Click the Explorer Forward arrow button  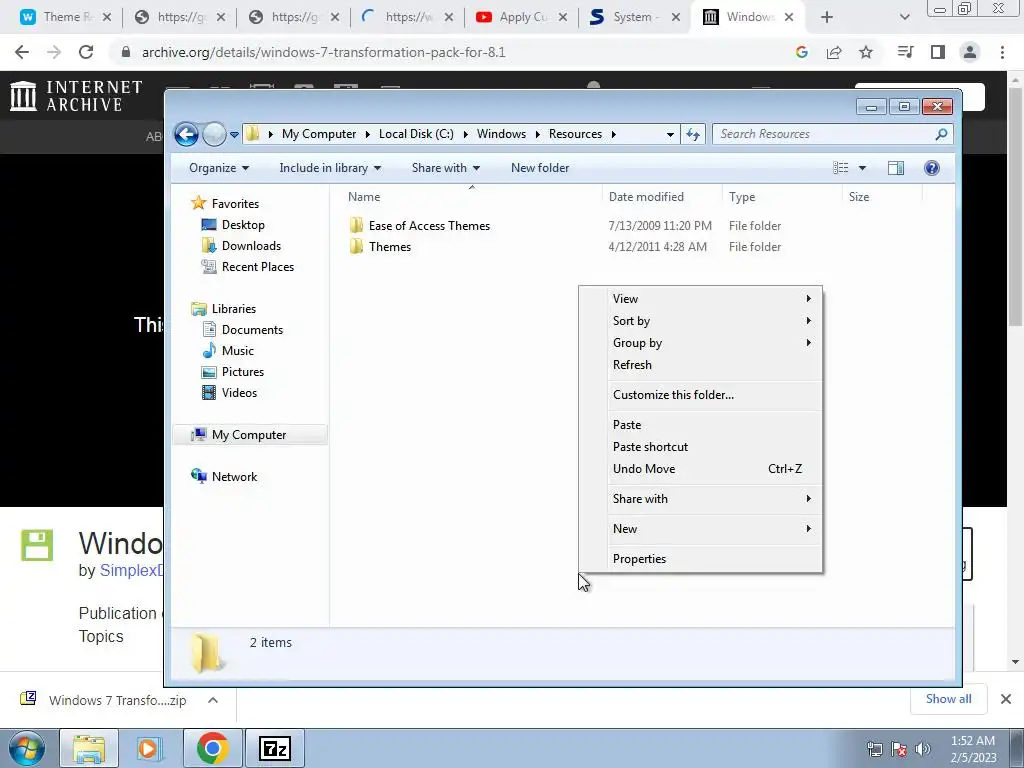coord(214,135)
